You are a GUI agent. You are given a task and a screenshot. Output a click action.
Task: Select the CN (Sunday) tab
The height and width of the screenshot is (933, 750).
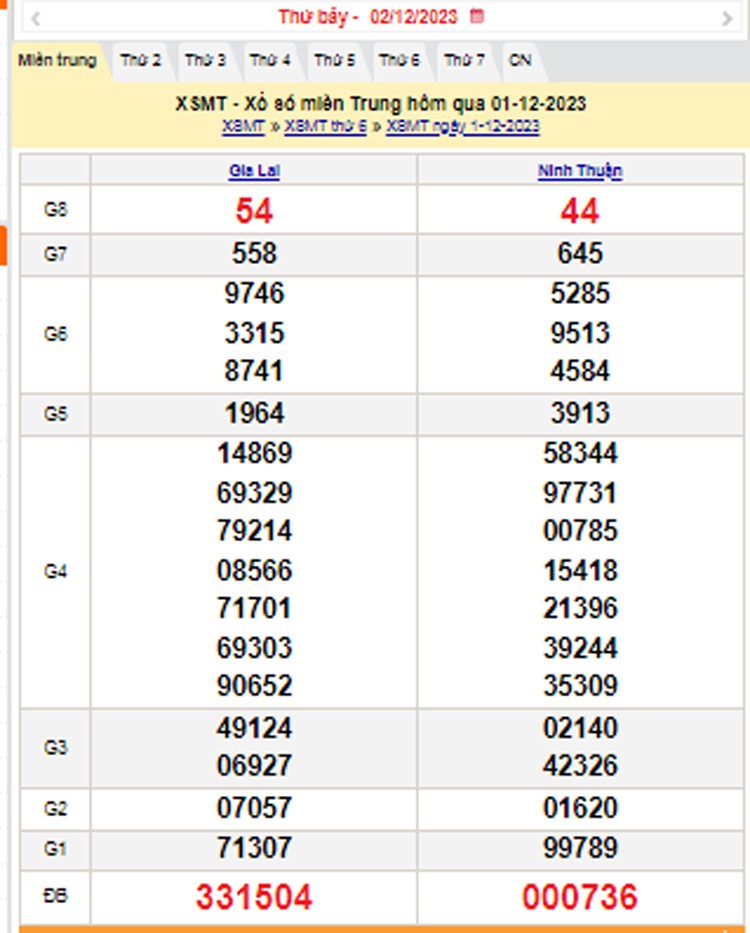pos(520,60)
